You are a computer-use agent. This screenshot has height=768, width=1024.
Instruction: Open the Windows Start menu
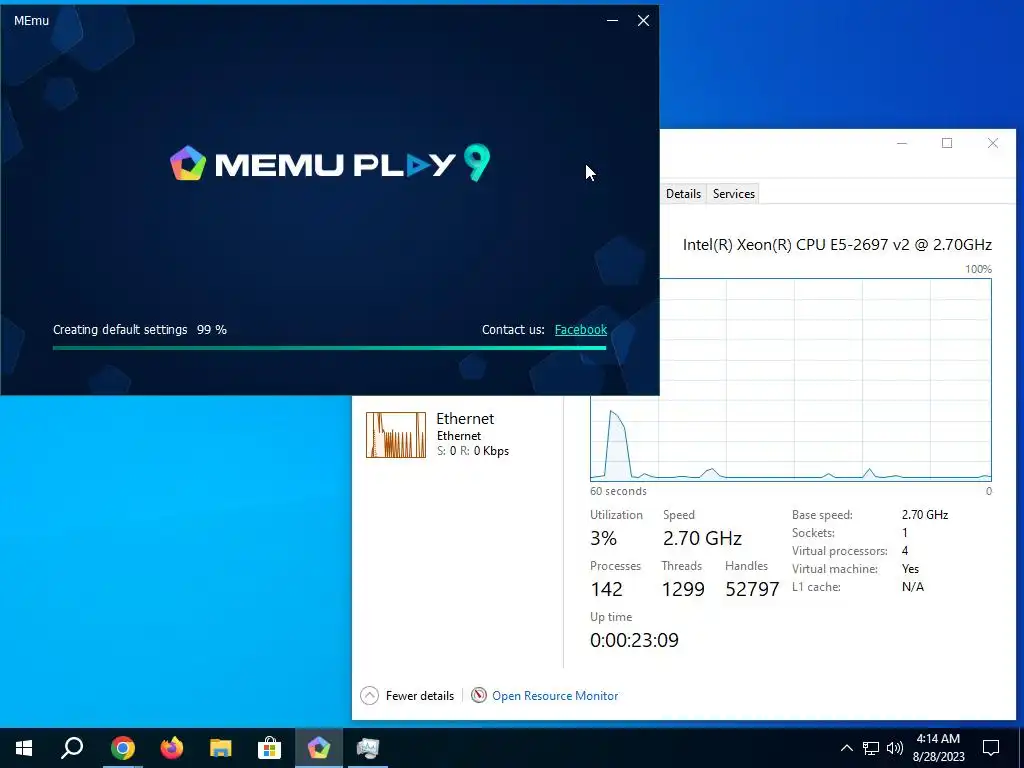[24, 748]
